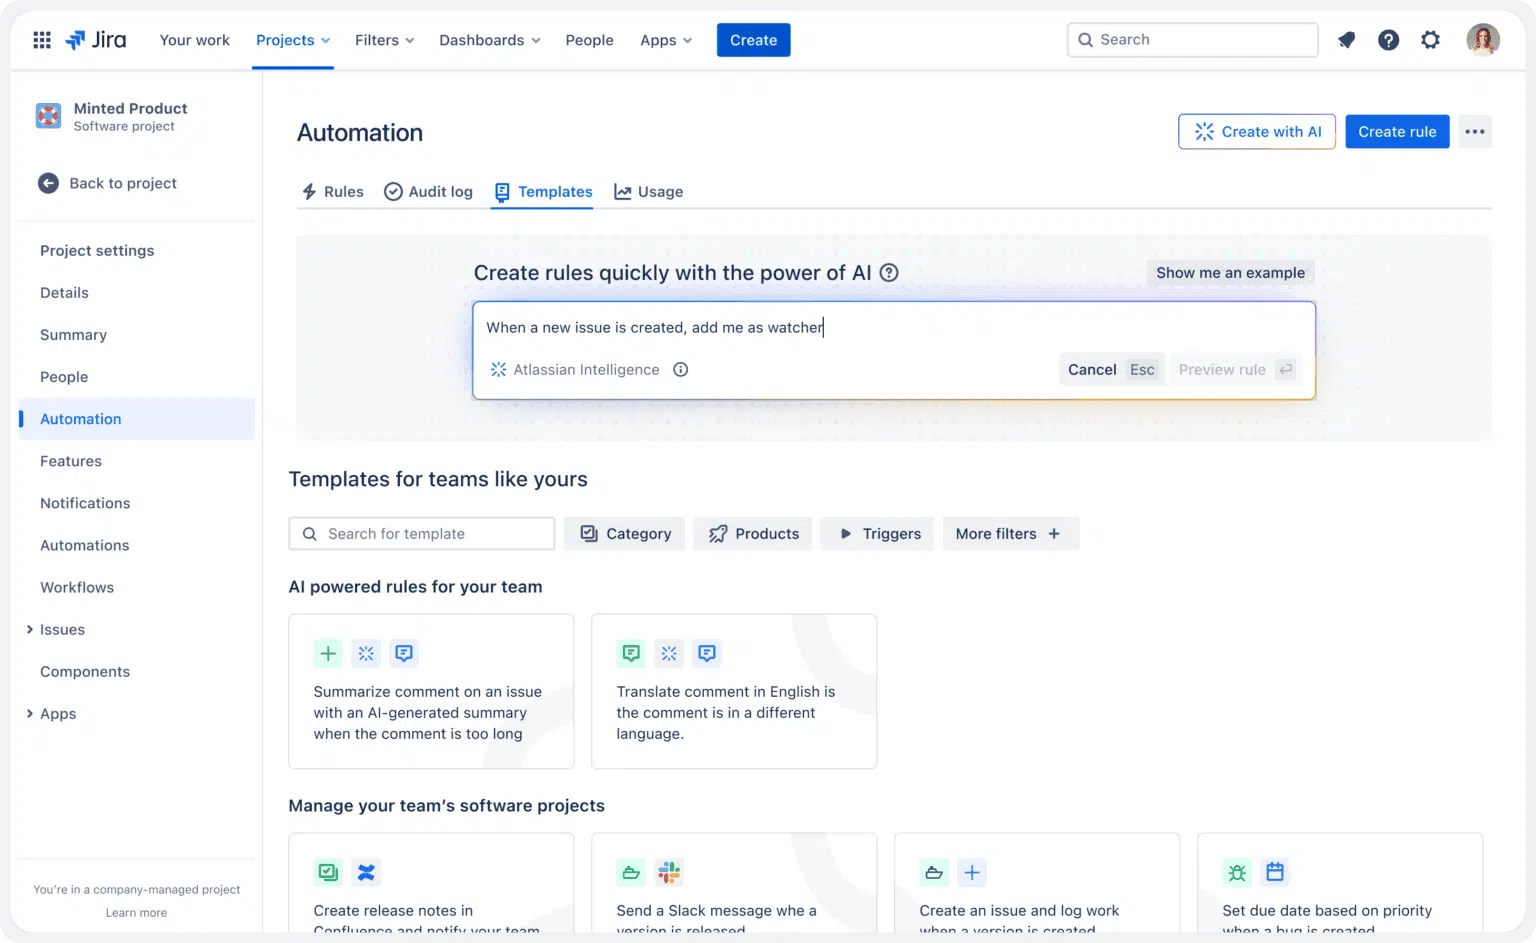Open Features in sidebar
The image size is (1536, 943).
click(x=71, y=461)
